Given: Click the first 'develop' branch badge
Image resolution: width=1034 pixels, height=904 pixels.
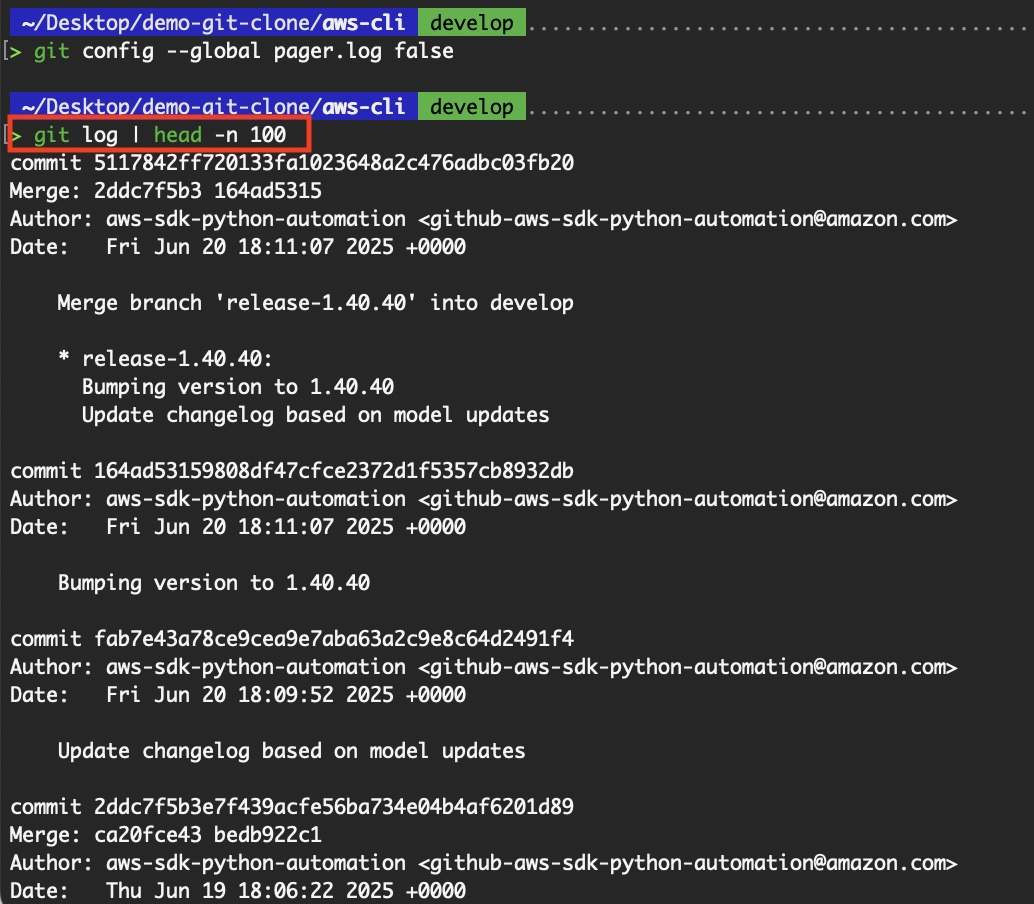Looking at the screenshot, I should [471, 22].
